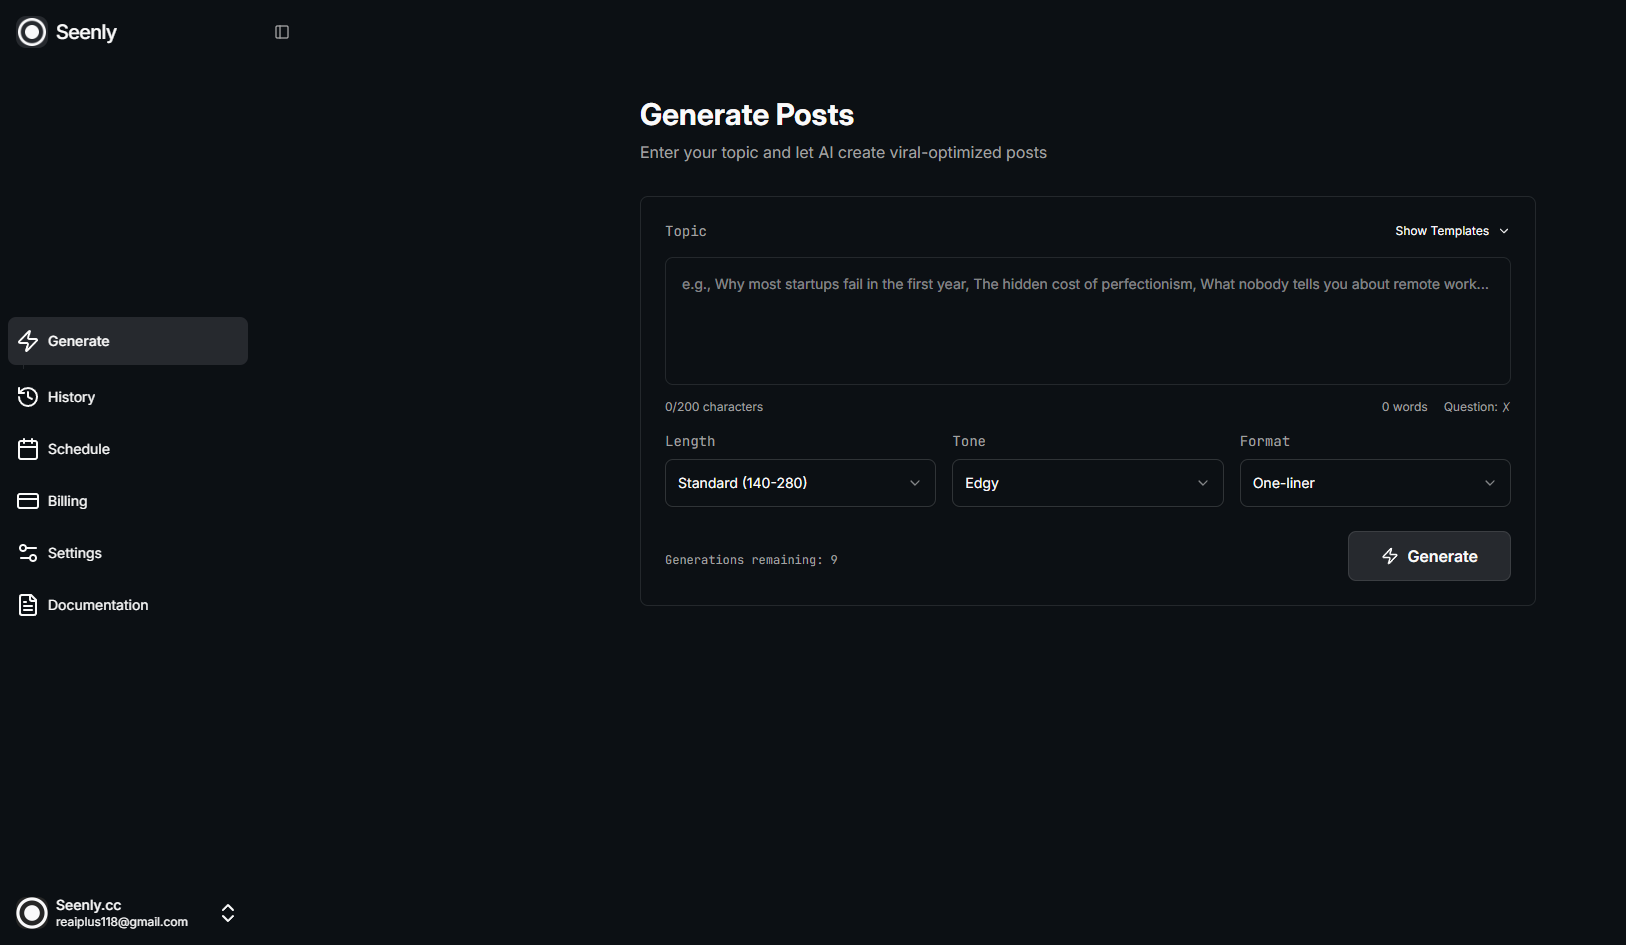The height and width of the screenshot is (945, 1626).
Task: Open the Length dropdown showing Standard (140-280)
Action: [799, 483]
